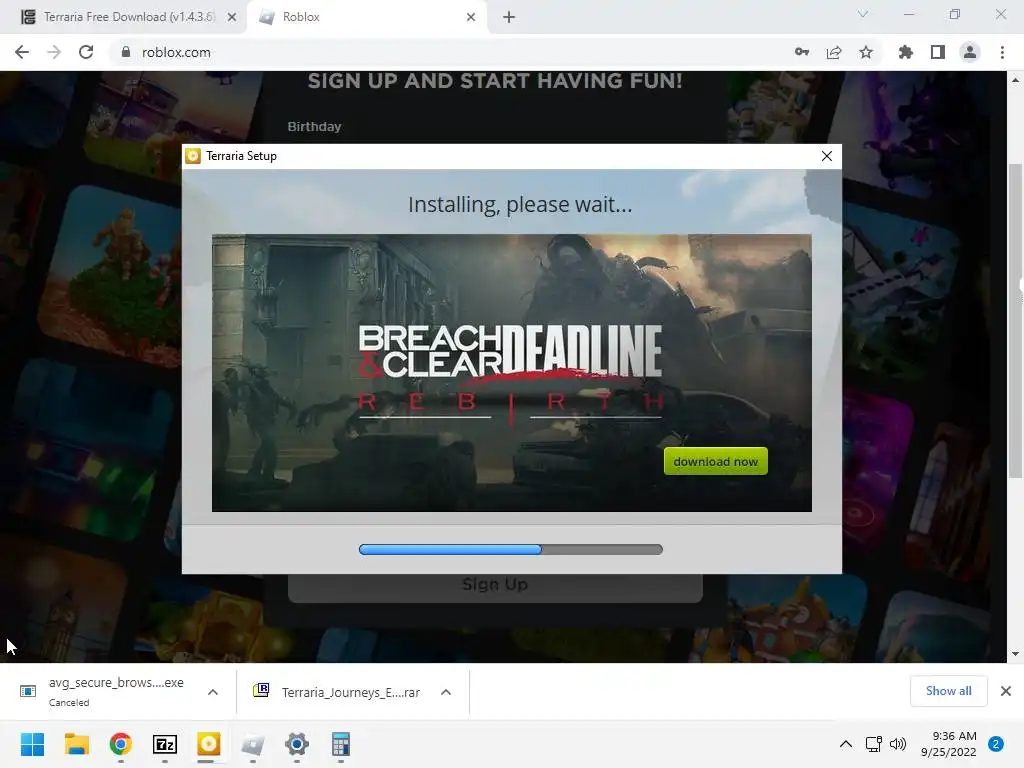The width and height of the screenshot is (1024, 768).
Task: Go forward in browser history
Action: tap(54, 52)
